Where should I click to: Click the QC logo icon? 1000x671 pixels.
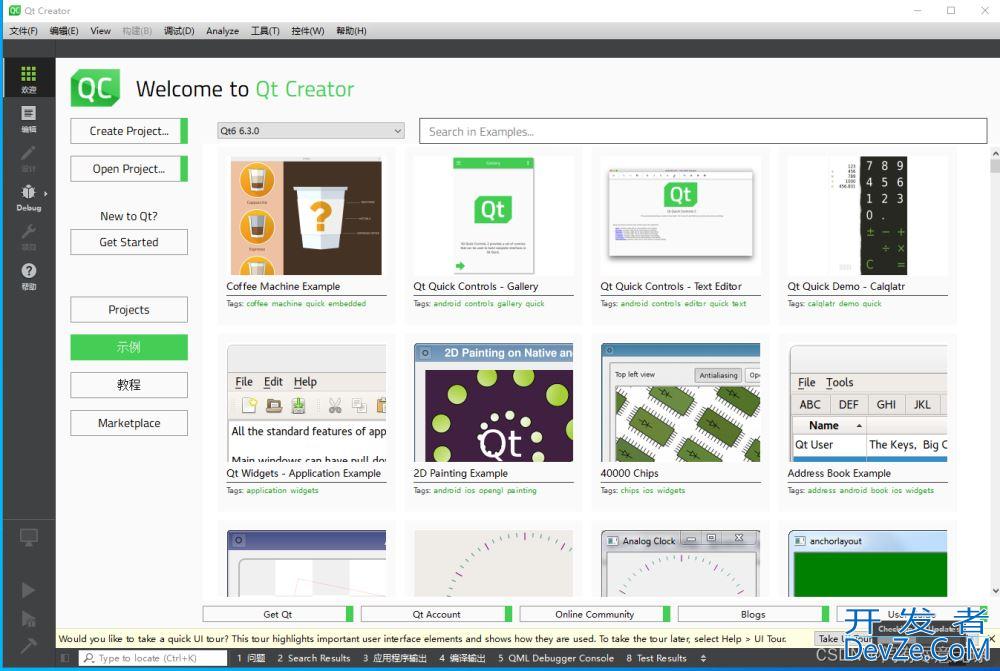point(95,88)
